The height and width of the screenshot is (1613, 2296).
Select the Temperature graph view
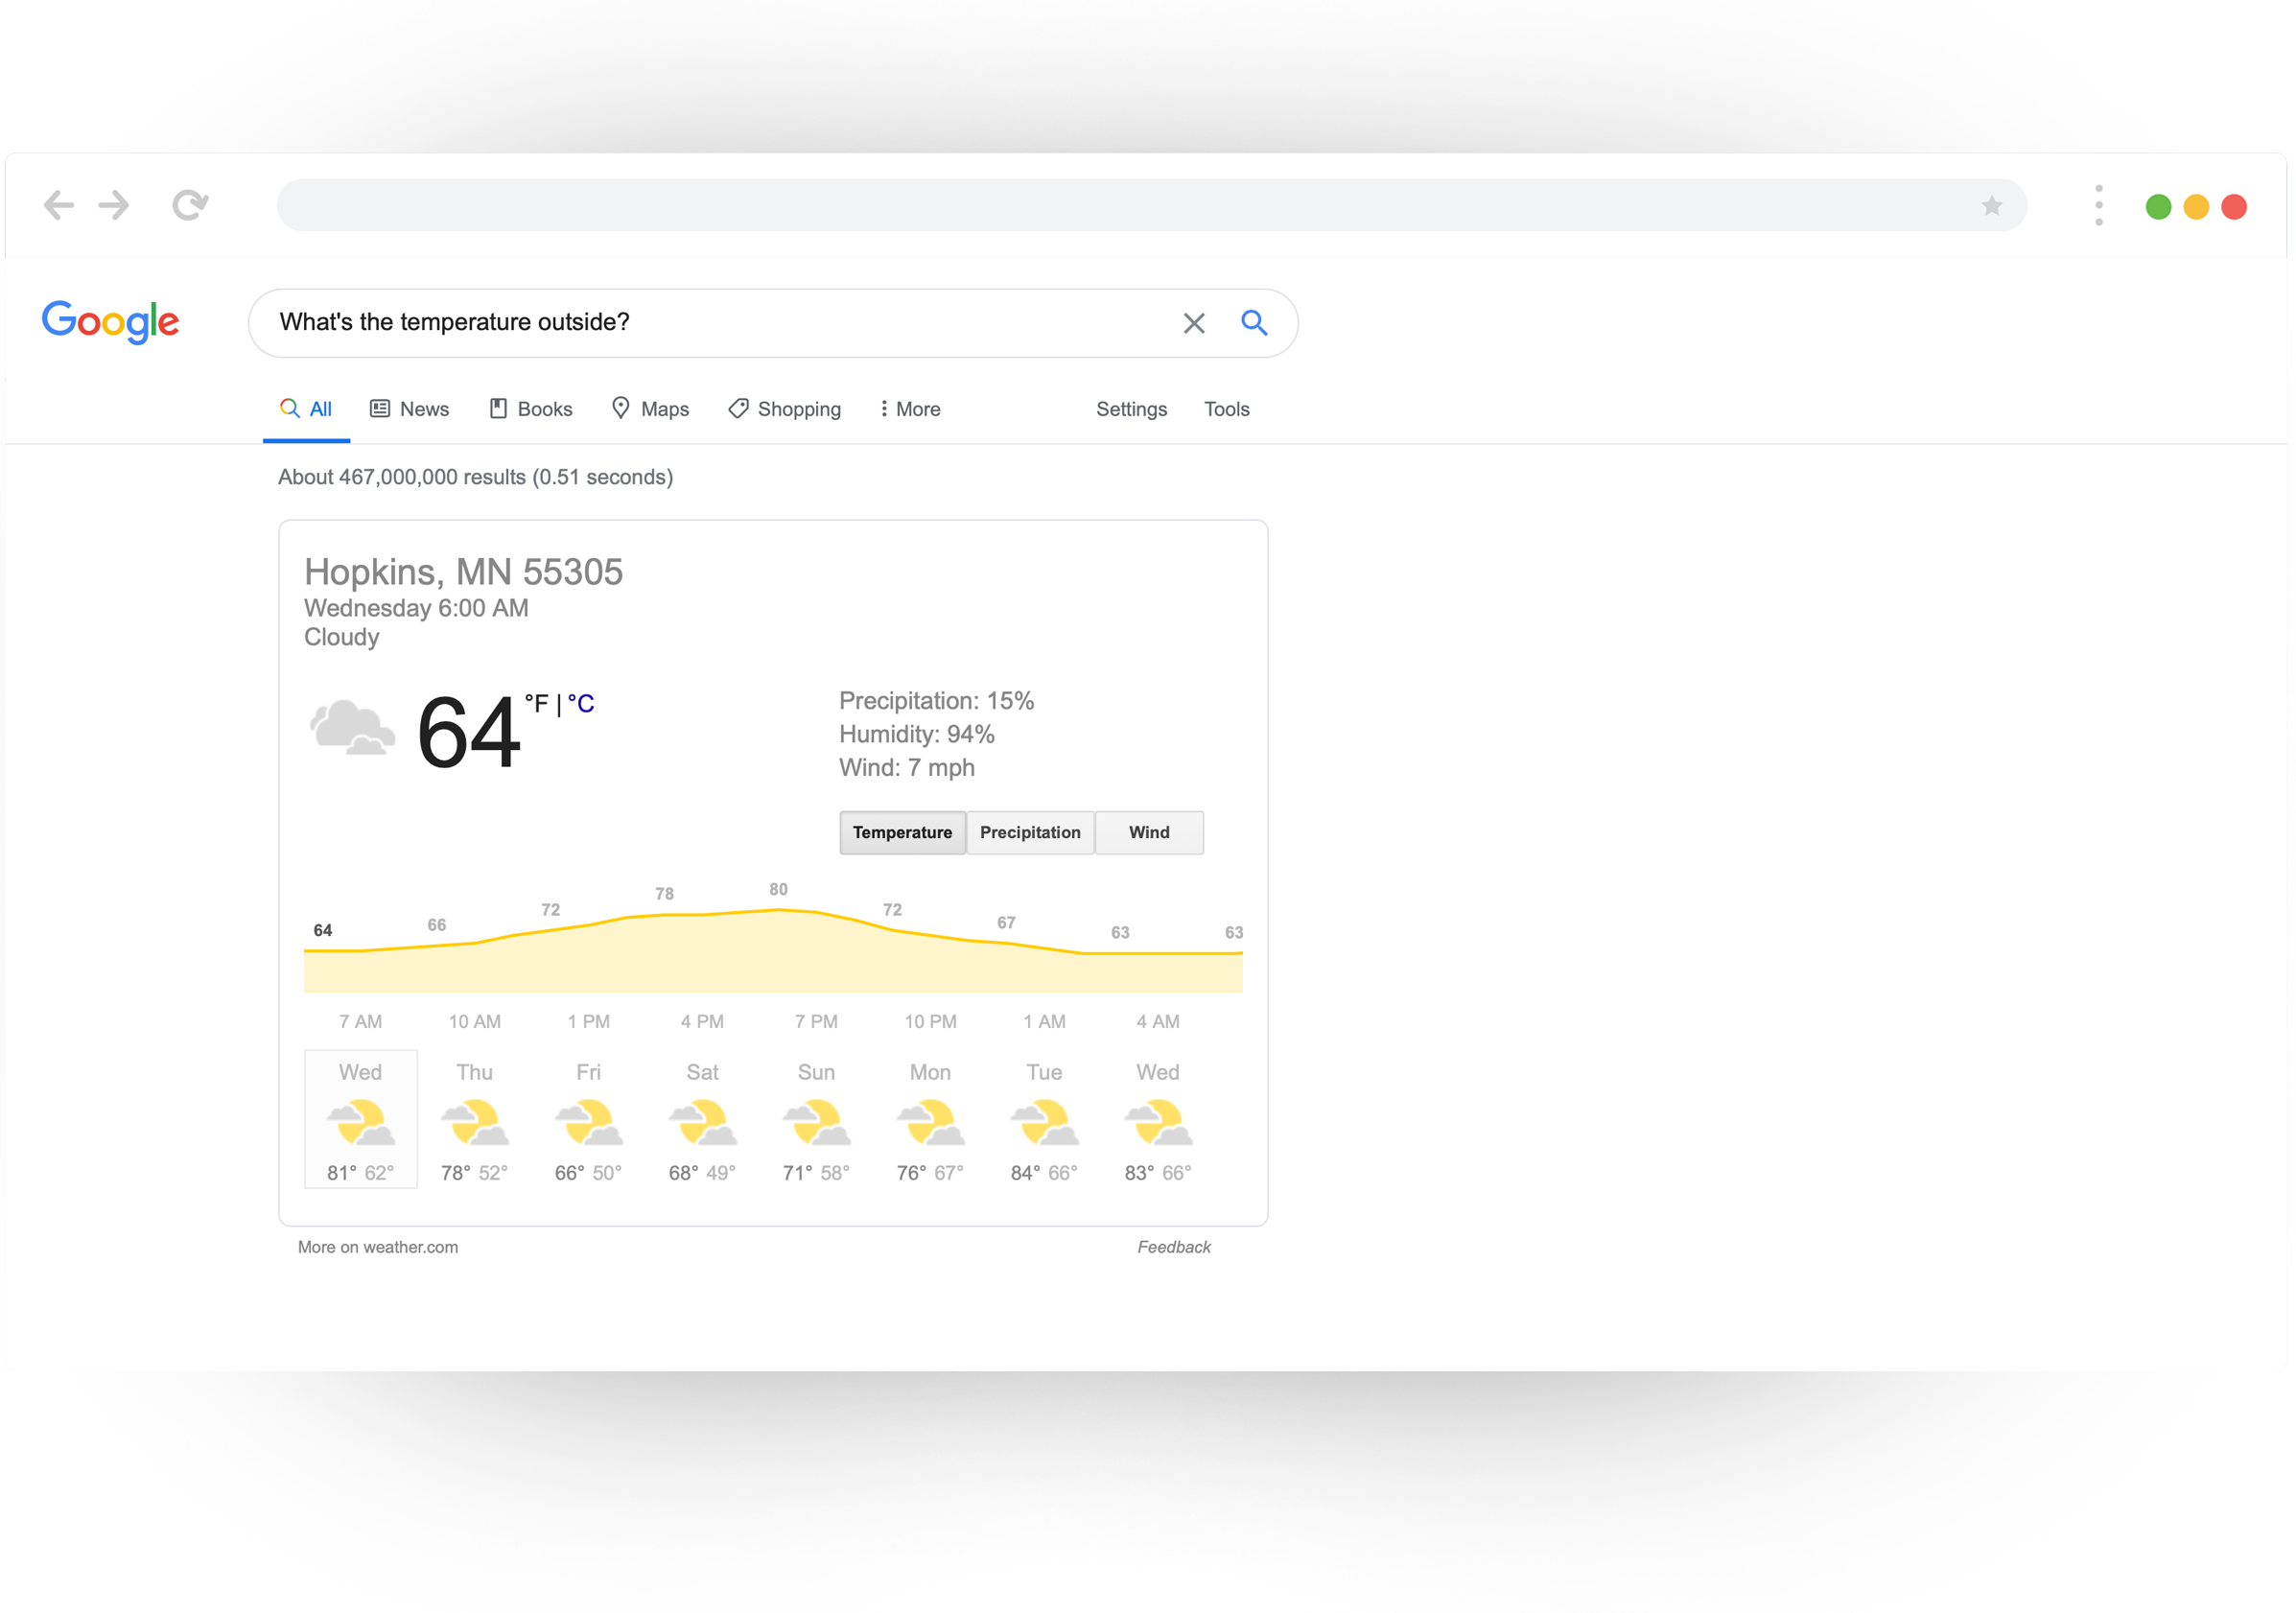click(x=902, y=832)
